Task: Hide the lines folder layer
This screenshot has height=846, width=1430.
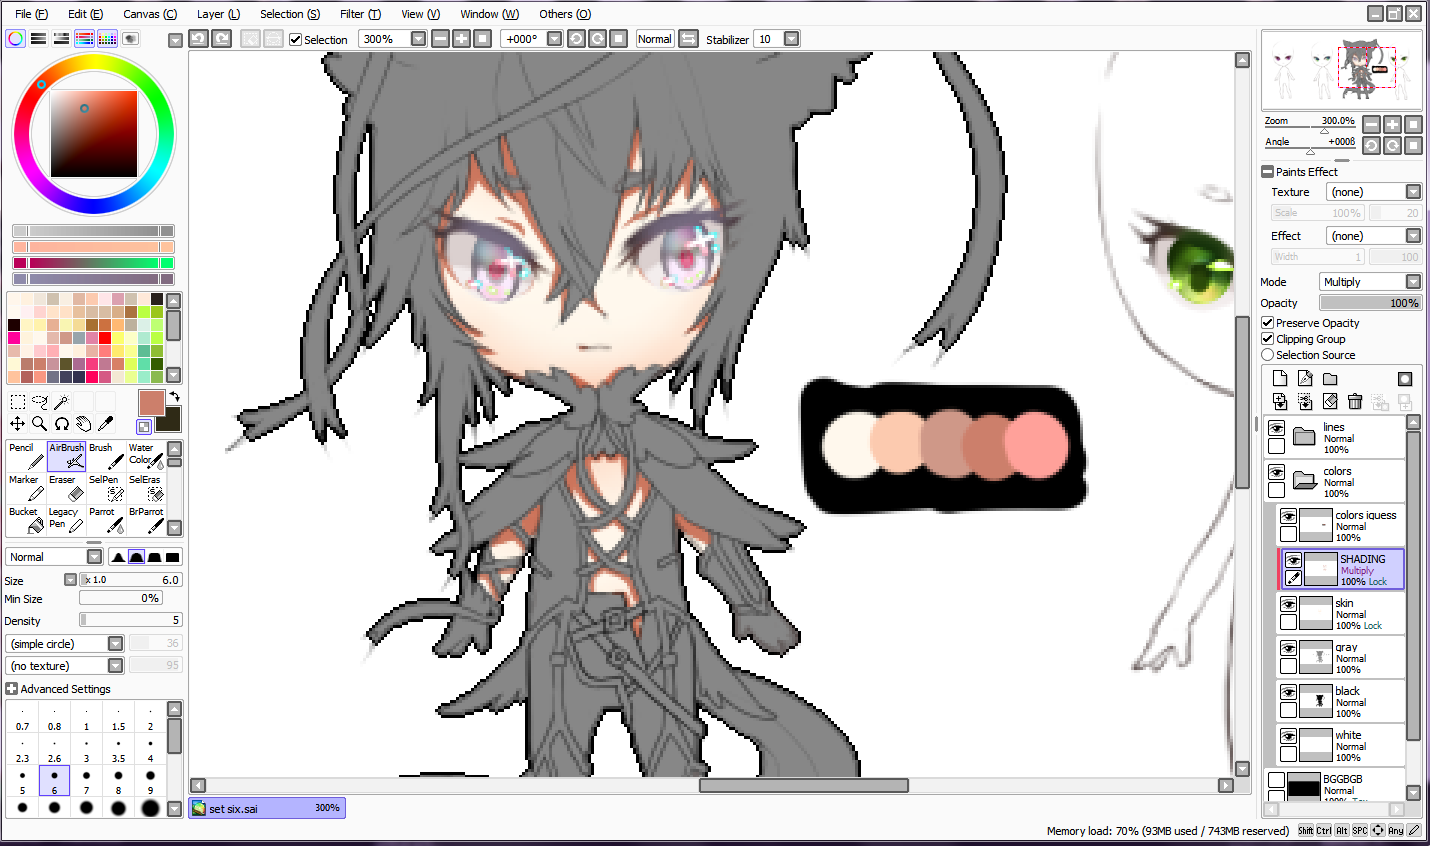Action: coord(1277,428)
